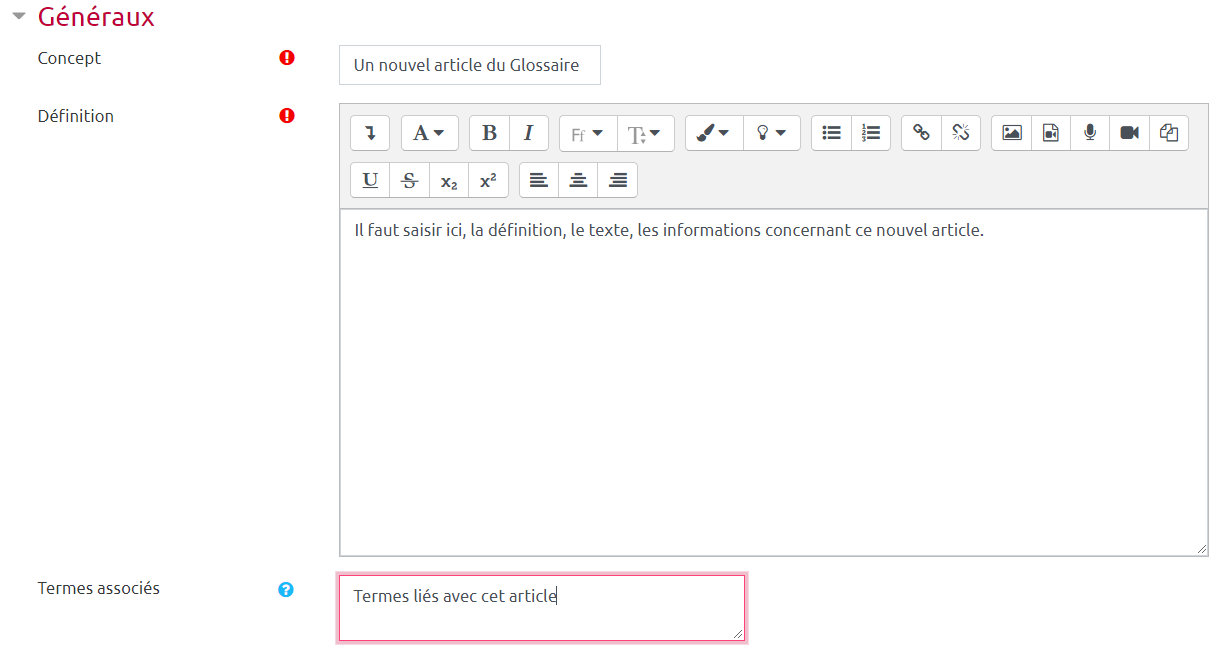Insert an unordered bullet list
The height and width of the screenshot is (653, 1219).
click(831, 133)
